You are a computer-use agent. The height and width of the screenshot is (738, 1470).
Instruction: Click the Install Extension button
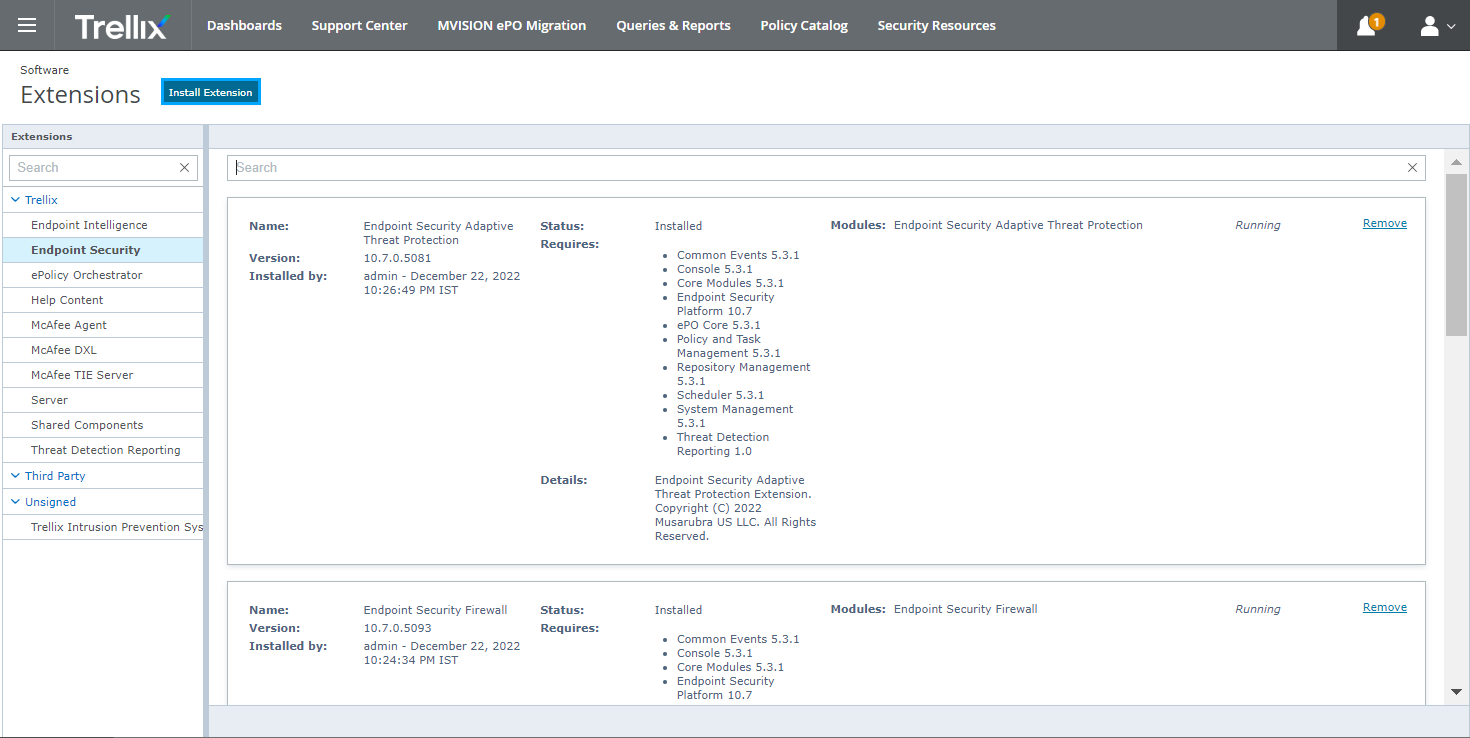pyautogui.click(x=211, y=92)
